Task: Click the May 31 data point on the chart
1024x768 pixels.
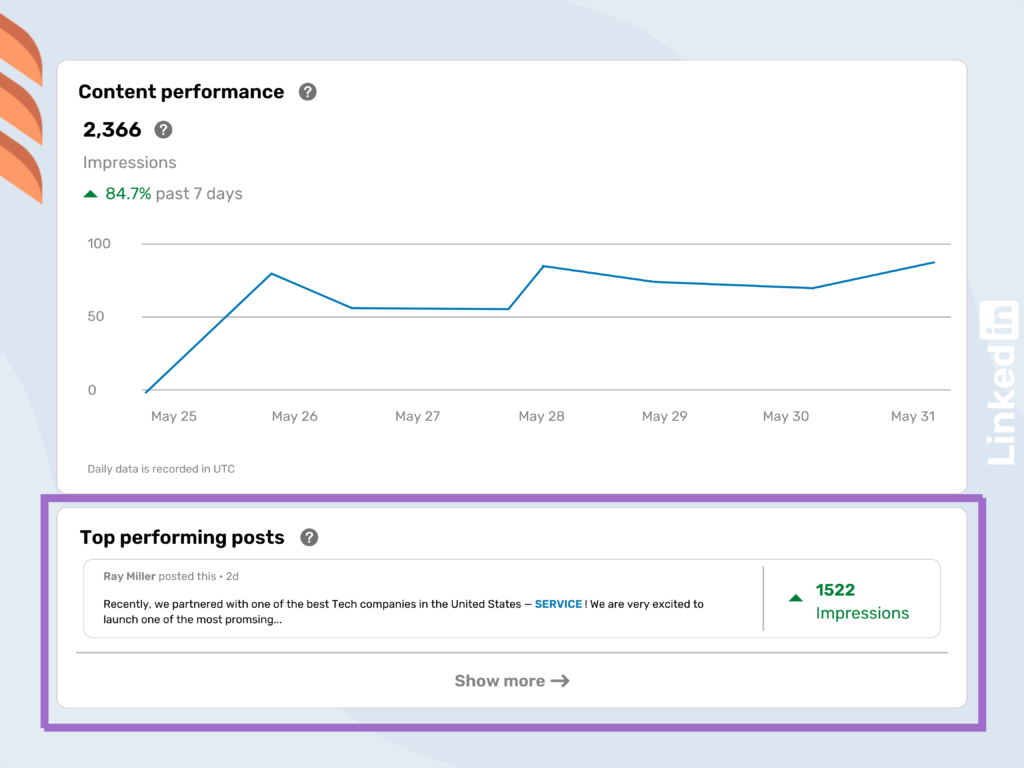Action: [932, 262]
